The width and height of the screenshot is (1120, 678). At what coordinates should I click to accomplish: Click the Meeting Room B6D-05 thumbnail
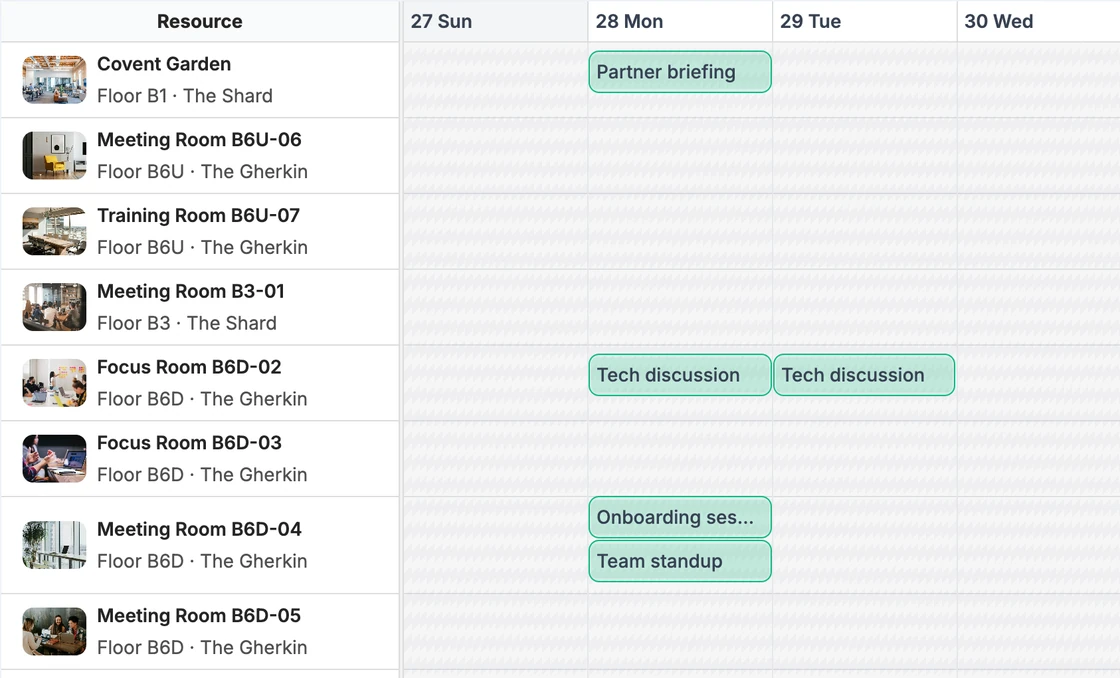pyautogui.click(x=54, y=631)
